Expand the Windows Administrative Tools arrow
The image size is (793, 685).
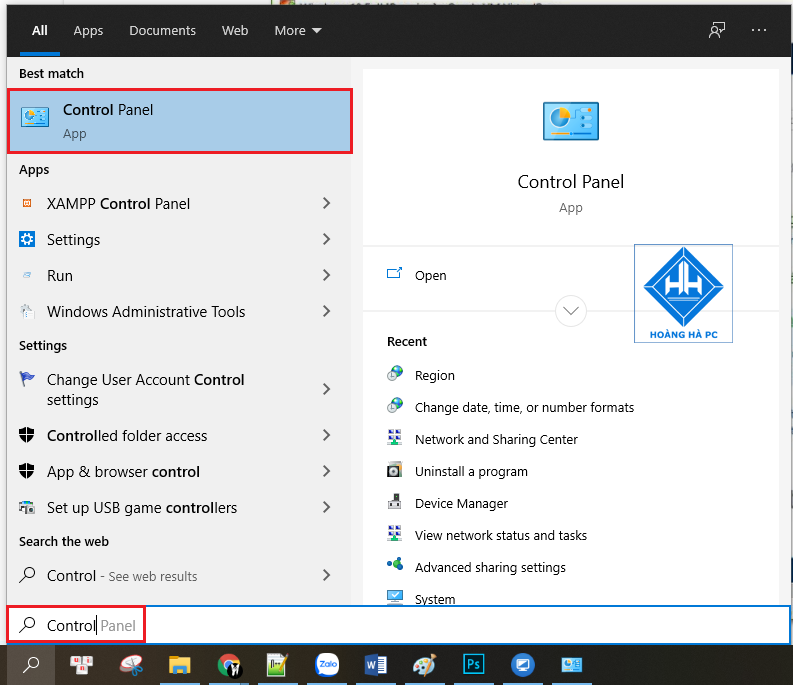327,311
